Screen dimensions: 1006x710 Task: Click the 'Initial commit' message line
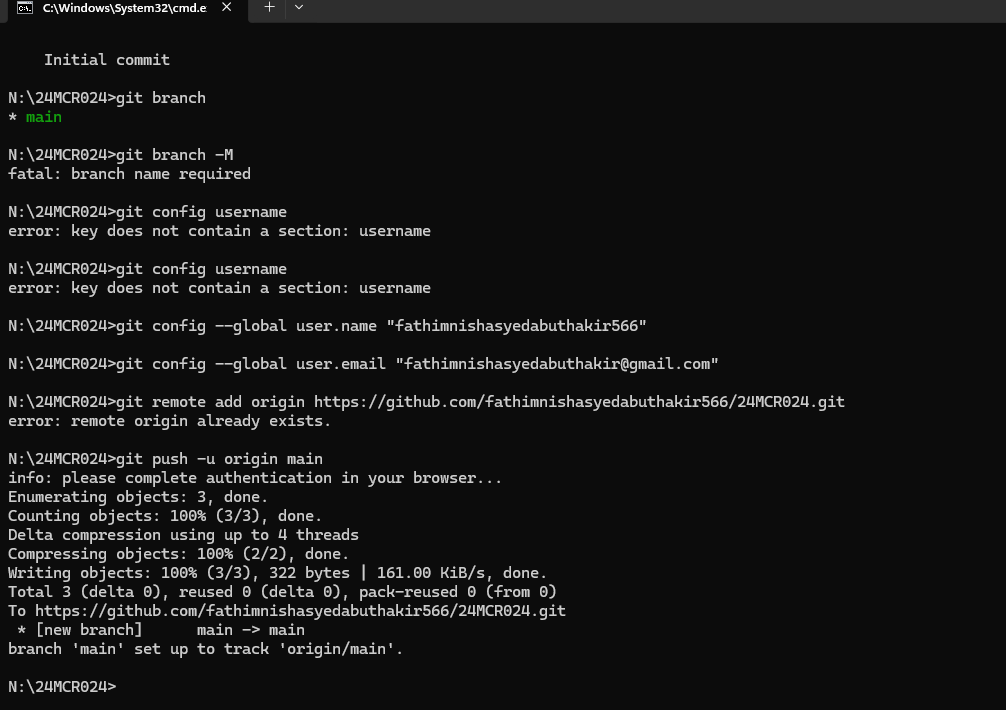107,60
